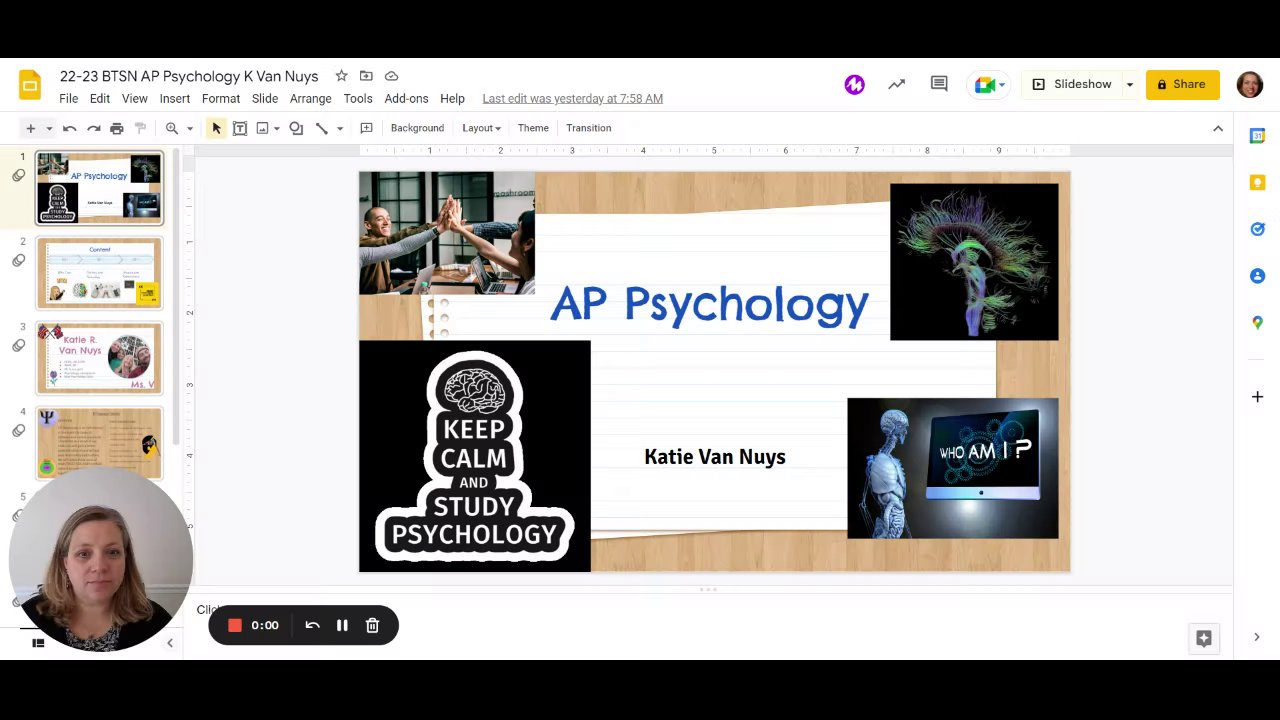Select the Shape tool
The image size is (1280, 720).
click(x=296, y=128)
